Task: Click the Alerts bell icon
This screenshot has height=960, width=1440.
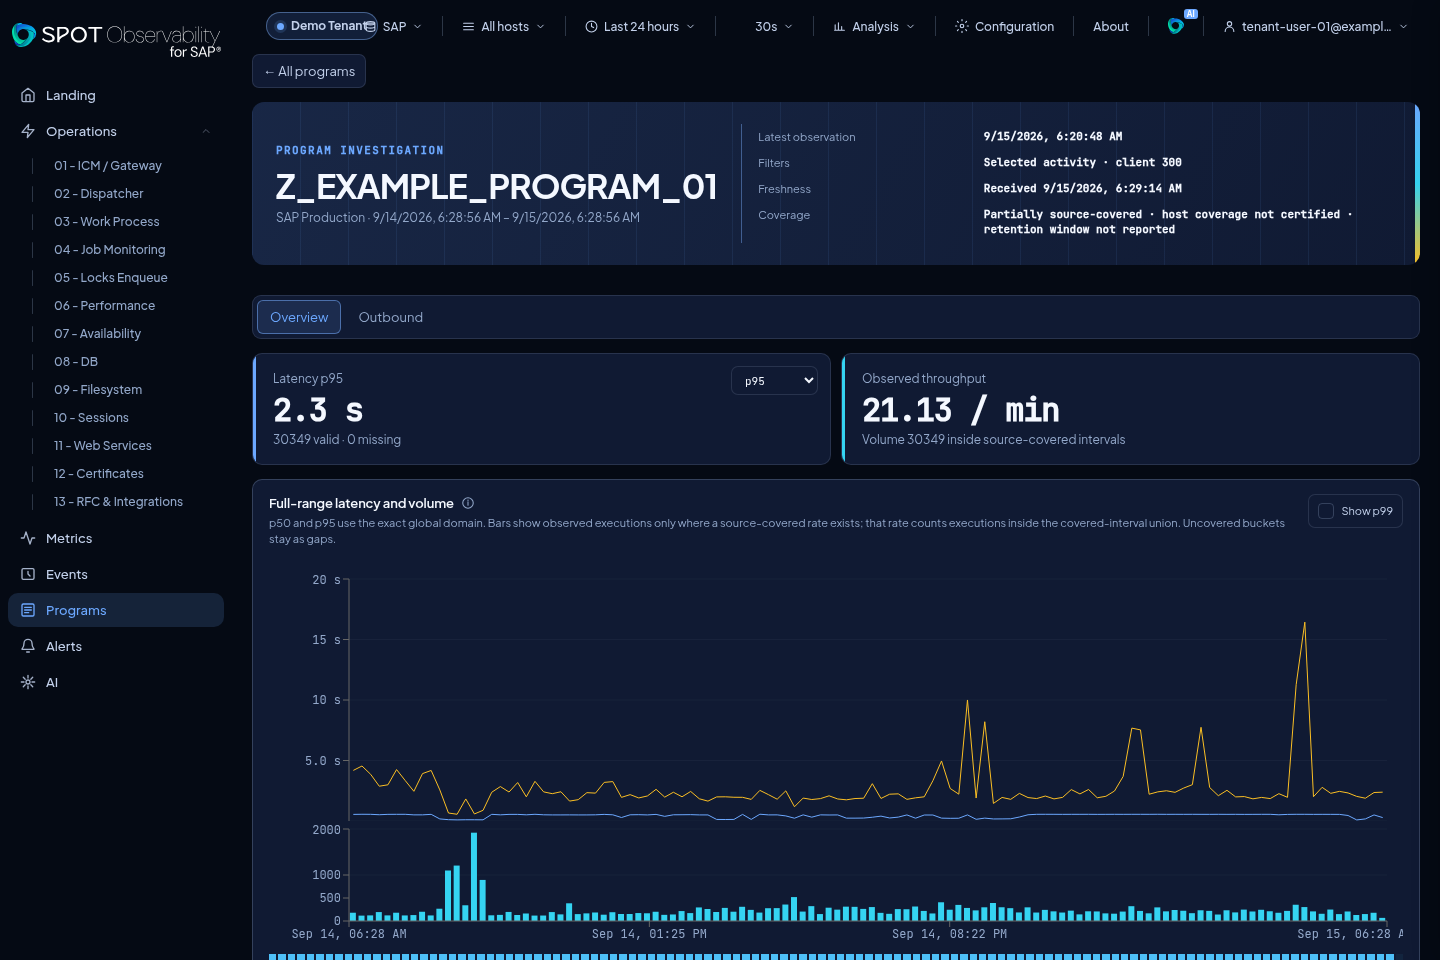Action: (28, 646)
